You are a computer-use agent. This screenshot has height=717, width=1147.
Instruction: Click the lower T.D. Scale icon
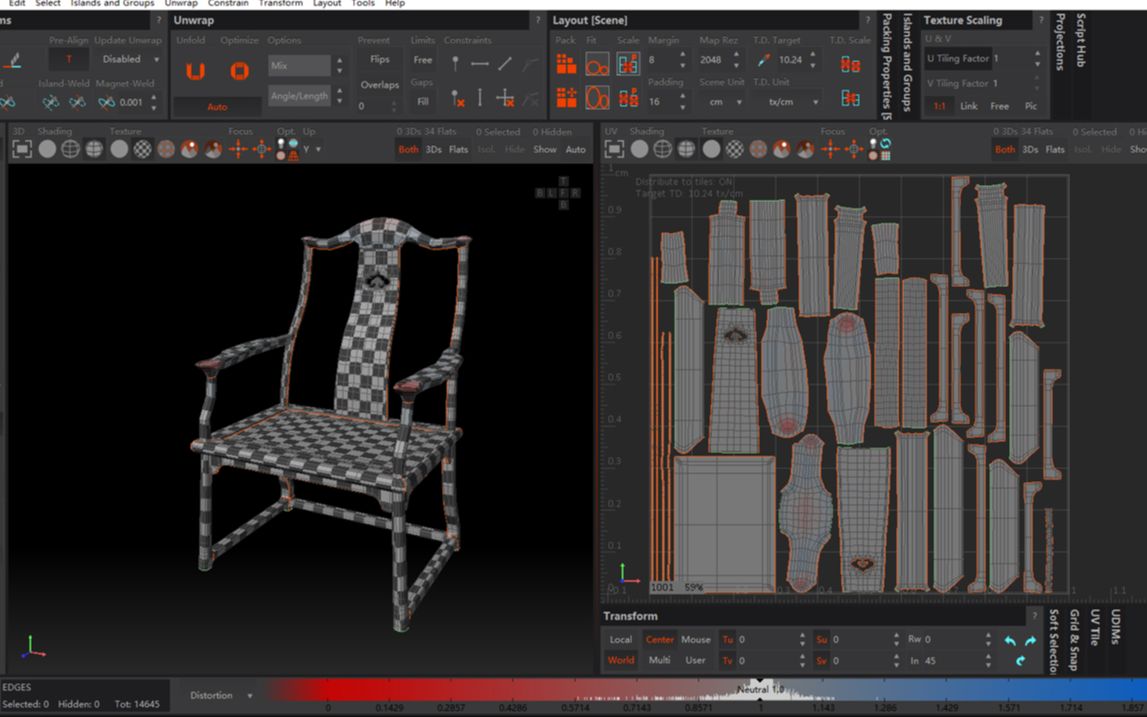[x=850, y=97]
